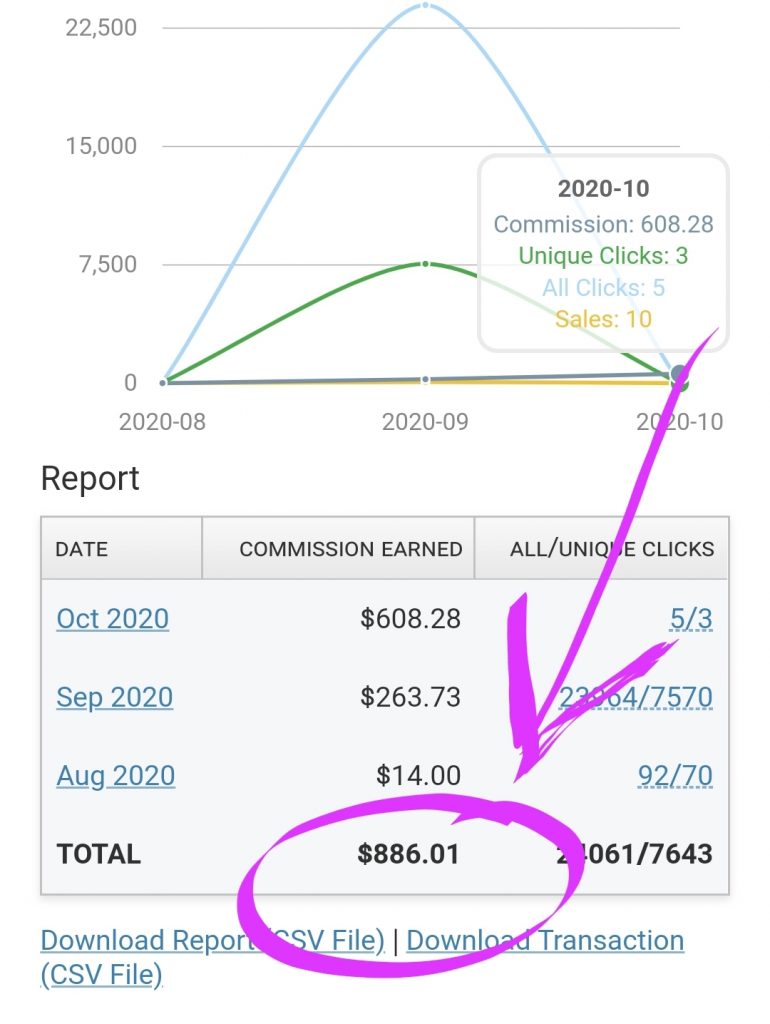Click the ALL/UNIQUE CLICKS column header
770x1024 pixels.
point(602,549)
